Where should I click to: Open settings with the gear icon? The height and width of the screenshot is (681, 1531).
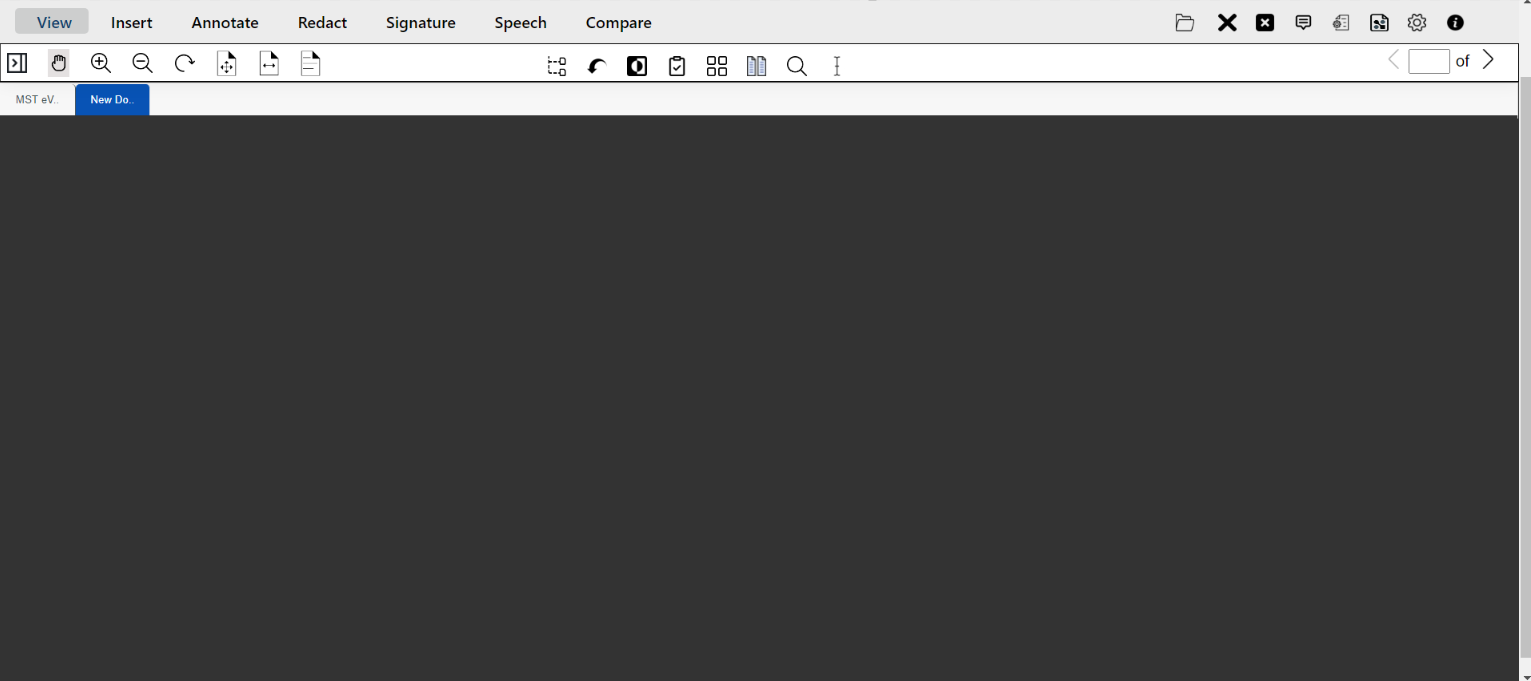(x=1417, y=22)
